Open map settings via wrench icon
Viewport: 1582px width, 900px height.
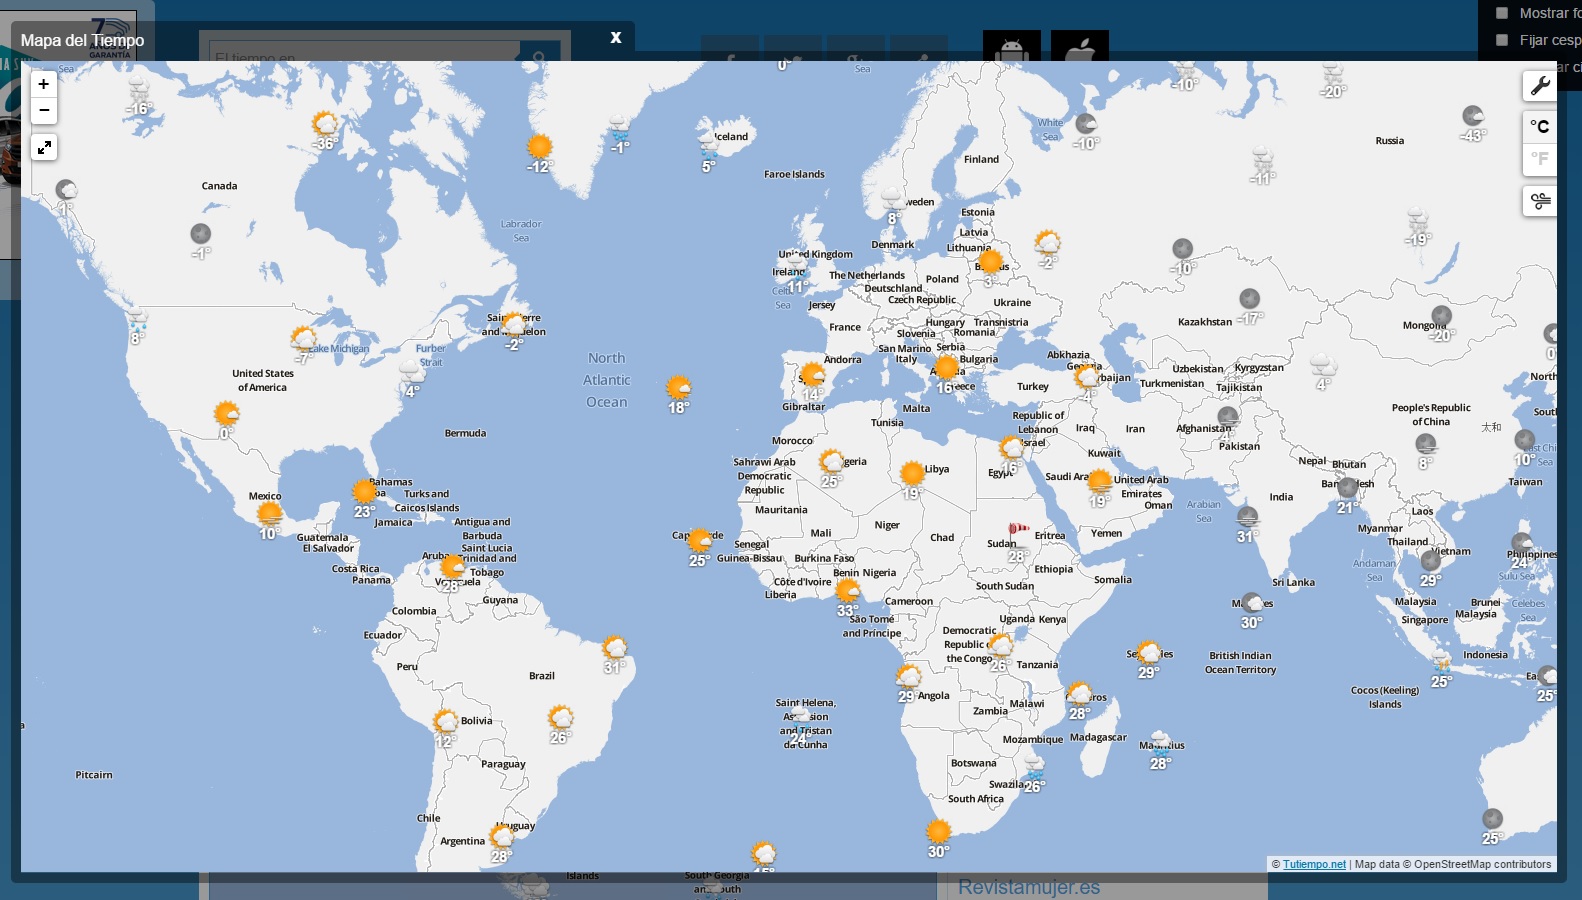tap(1540, 86)
